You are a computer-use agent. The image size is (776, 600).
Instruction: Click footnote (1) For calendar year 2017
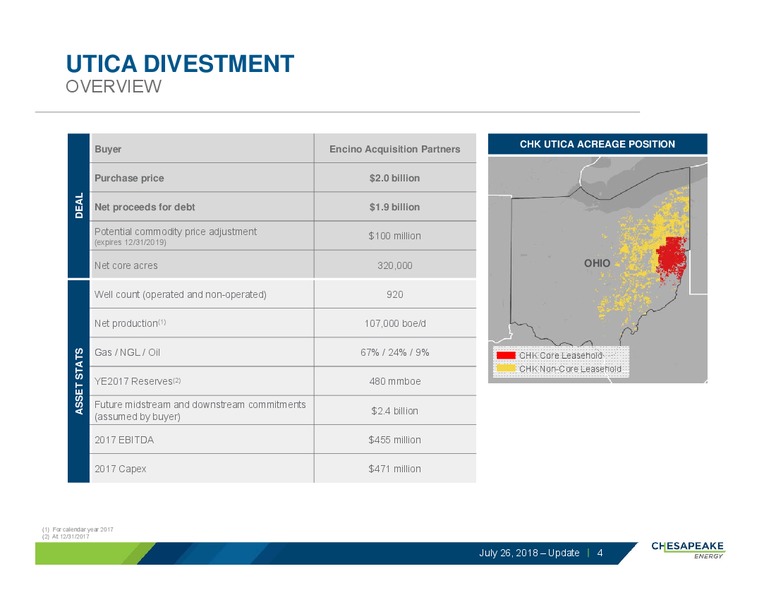tap(78, 529)
